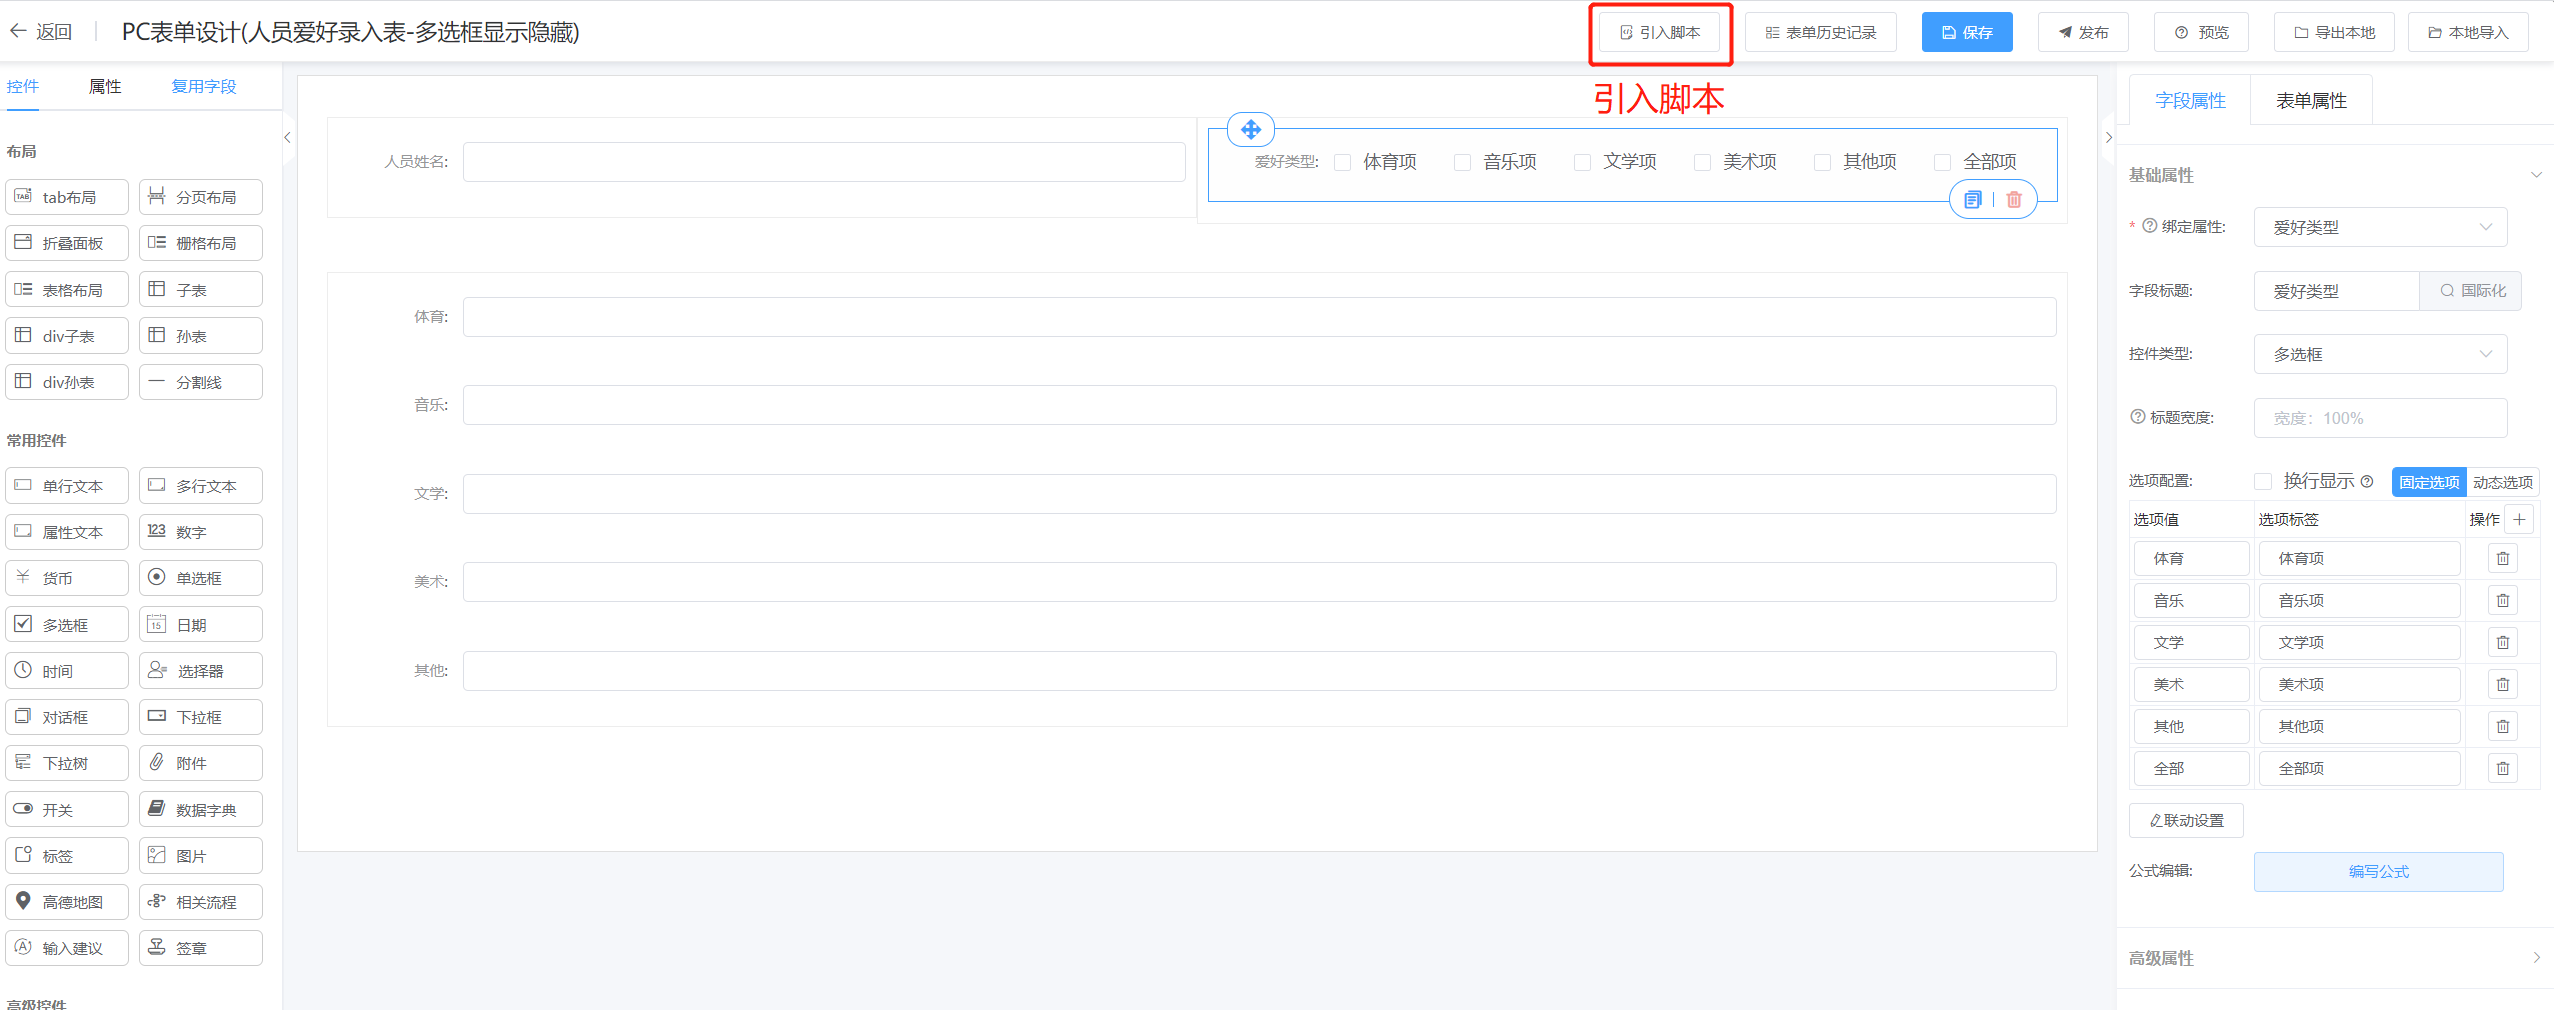Open the 控件类型 dropdown
Screen dimensions: 2554x1010
click(2380, 354)
